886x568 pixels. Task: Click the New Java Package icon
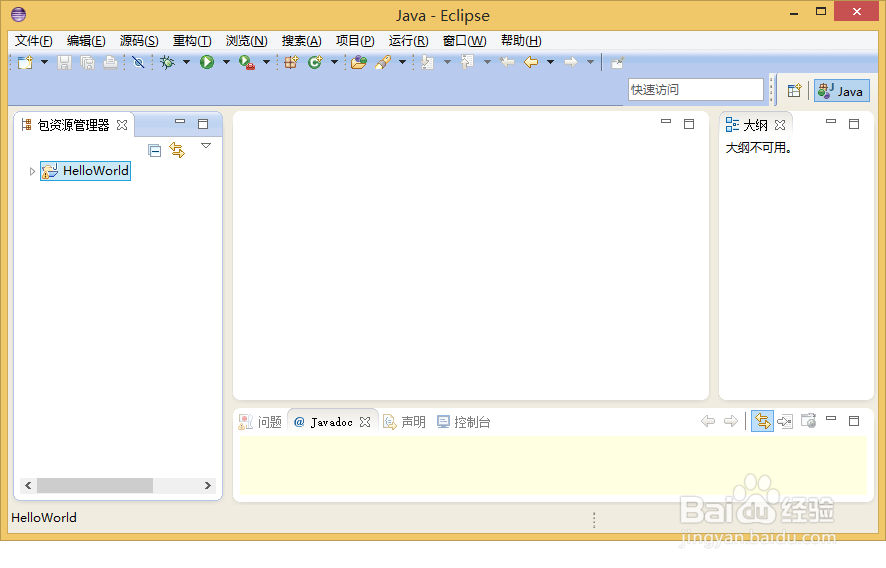coord(291,62)
